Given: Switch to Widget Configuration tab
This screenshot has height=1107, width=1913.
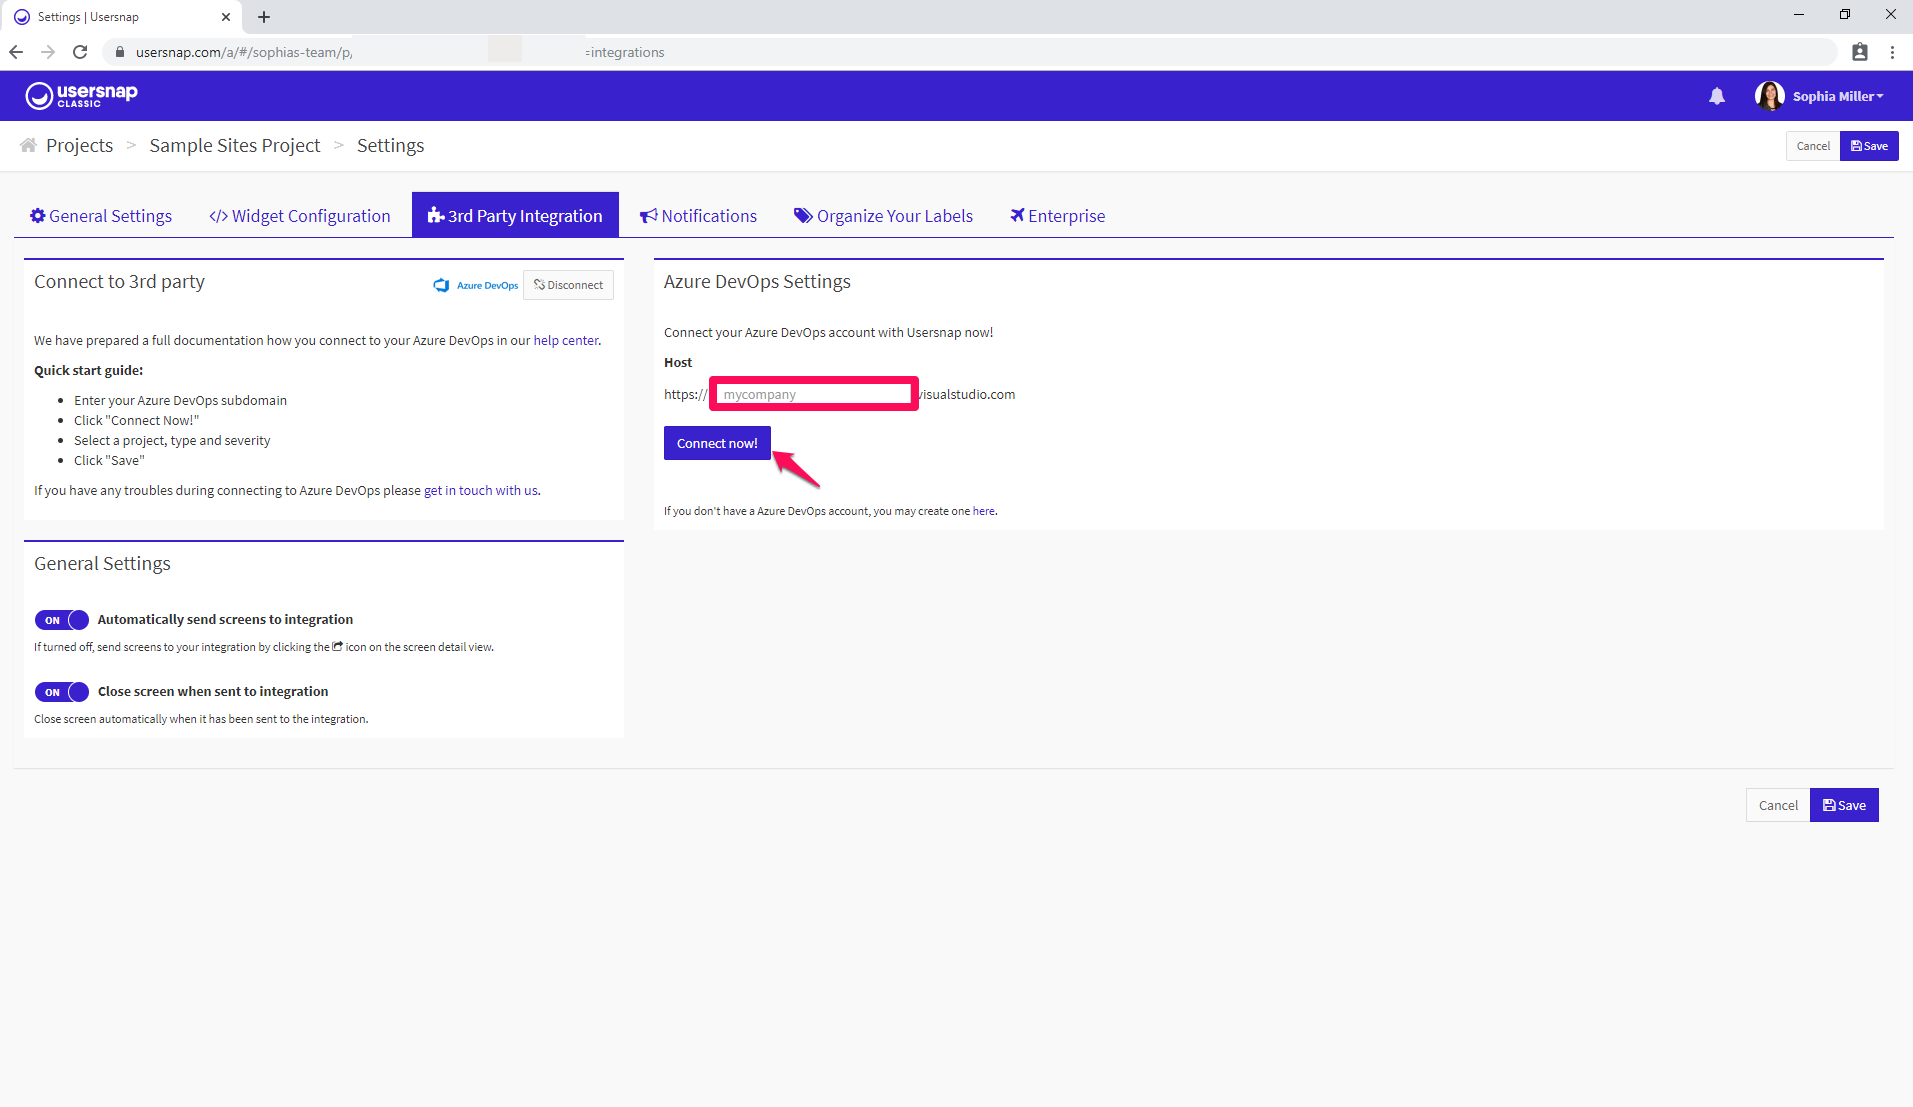Looking at the screenshot, I should (300, 216).
